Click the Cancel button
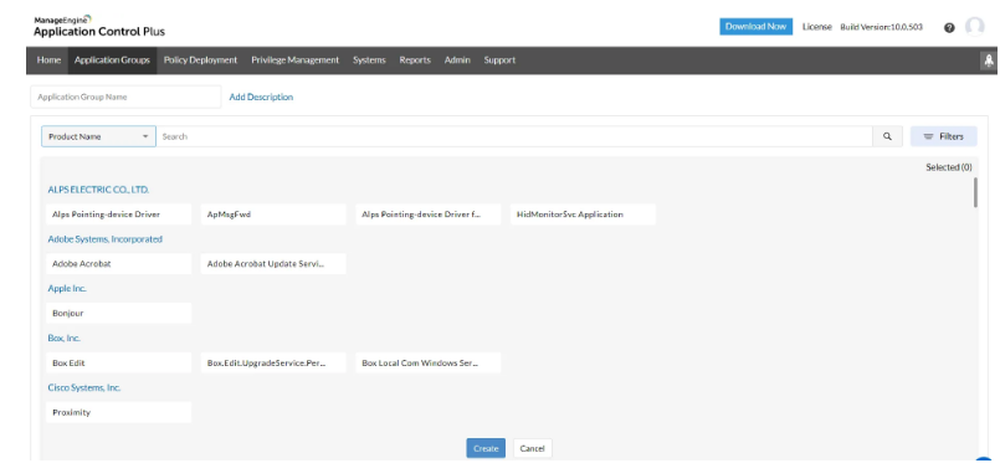Image resolution: width=1000 pixels, height=475 pixels. tap(533, 448)
